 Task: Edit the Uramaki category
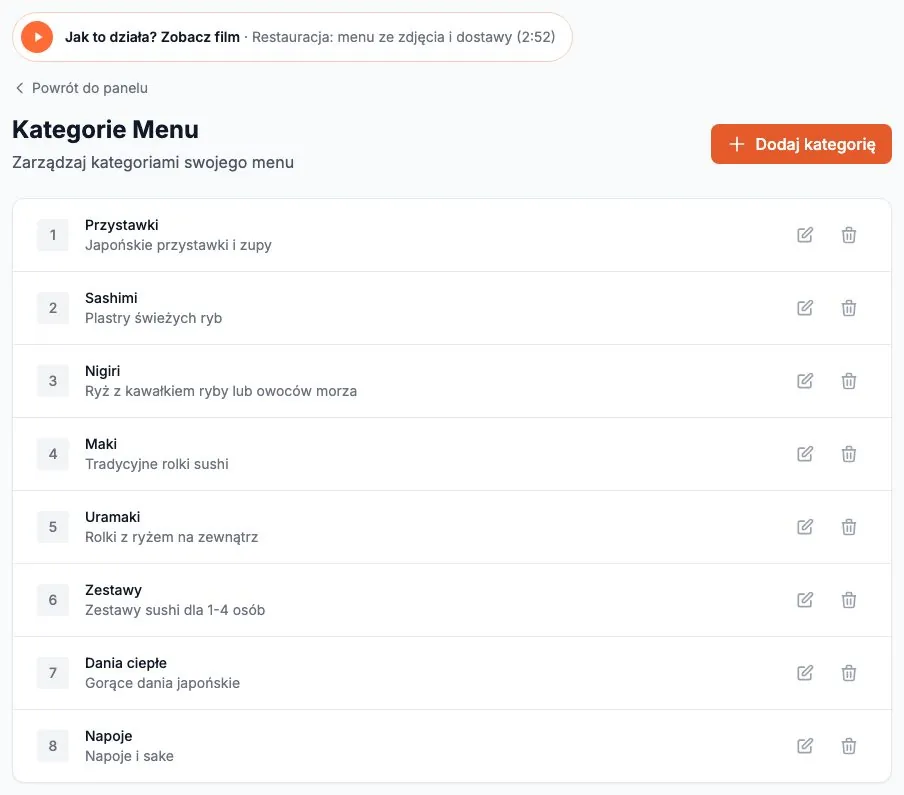(805, 527)
